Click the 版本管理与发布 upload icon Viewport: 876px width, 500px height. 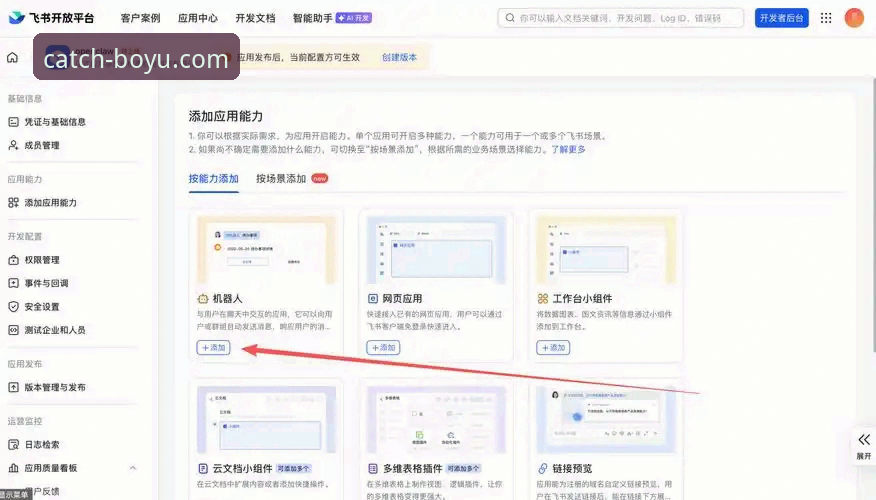(13, 387)
